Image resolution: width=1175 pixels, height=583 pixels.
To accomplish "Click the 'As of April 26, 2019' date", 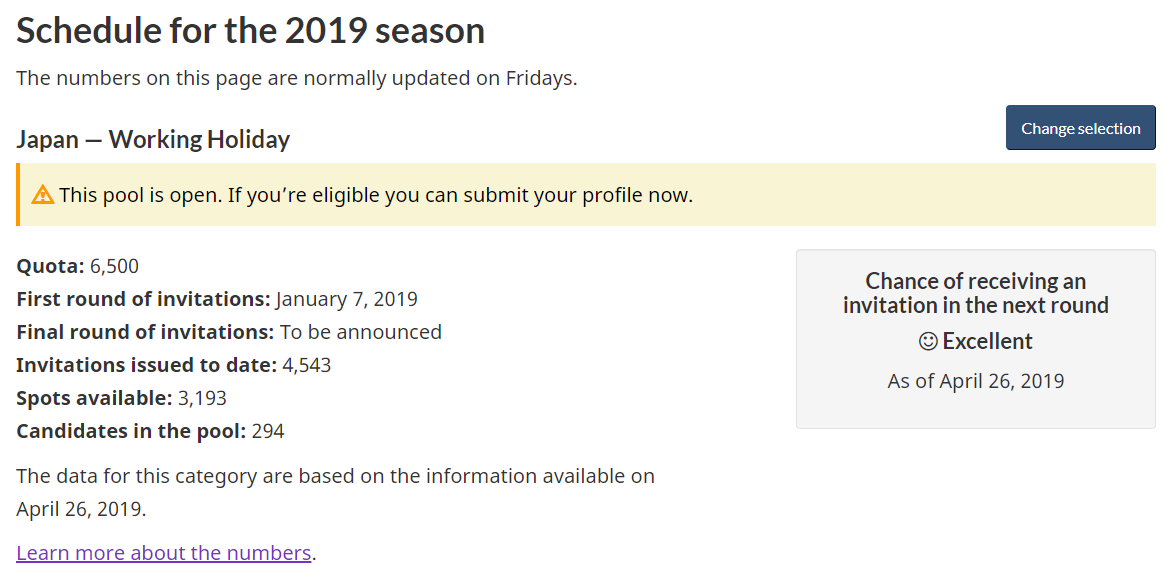I will tap(975, 381).
